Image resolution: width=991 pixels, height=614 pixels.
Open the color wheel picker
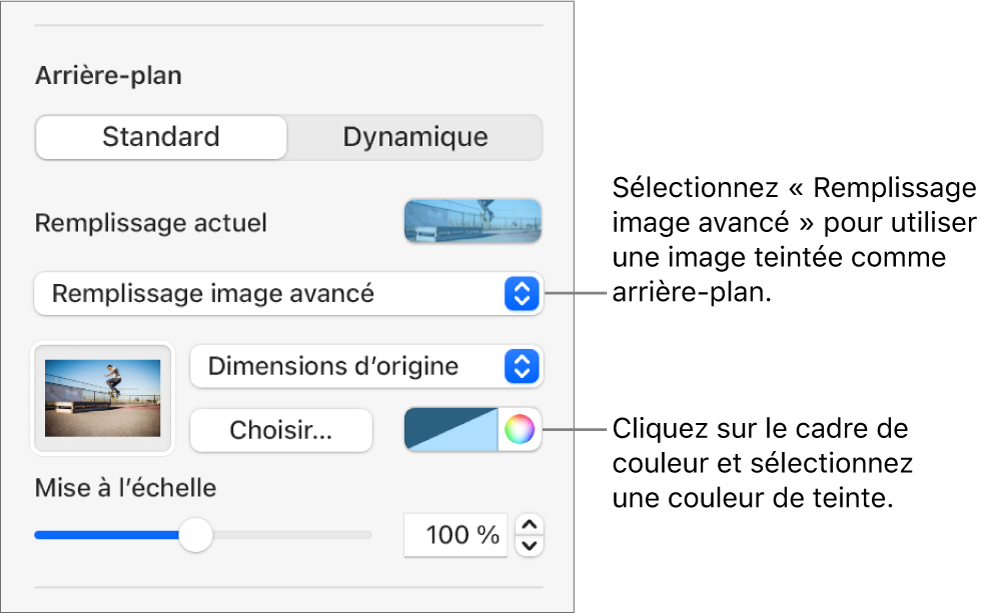coord(519,430)
